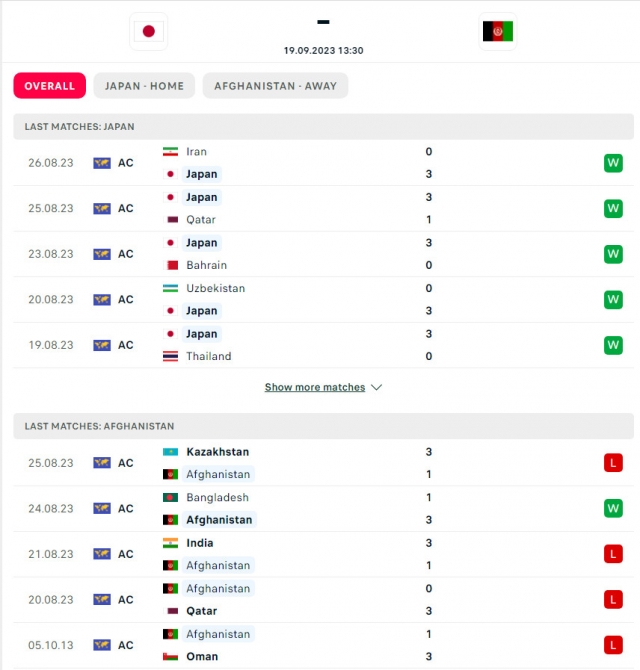Click the India flag icon
Image resolution: width=640 pixels, height=670 pixels.
pos(170,543)
